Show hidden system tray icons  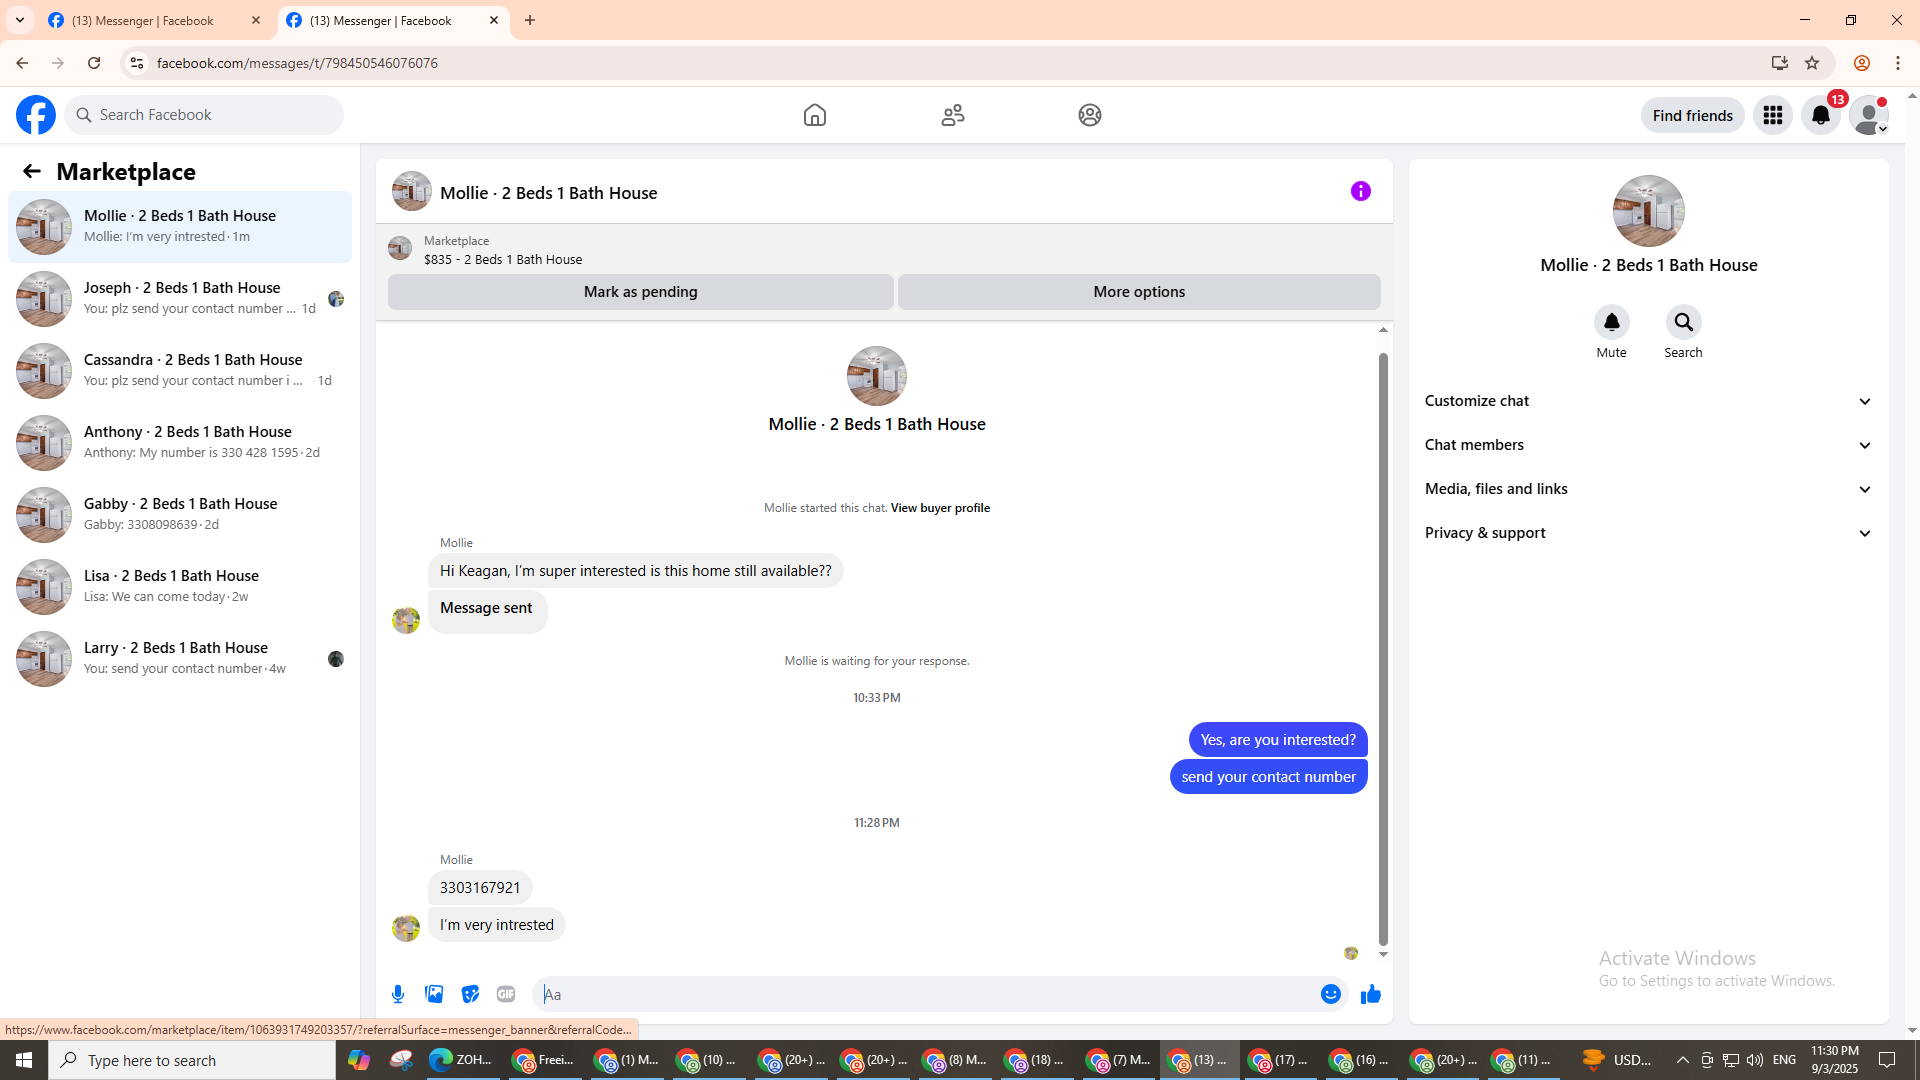click(x=1683, y=1060)
